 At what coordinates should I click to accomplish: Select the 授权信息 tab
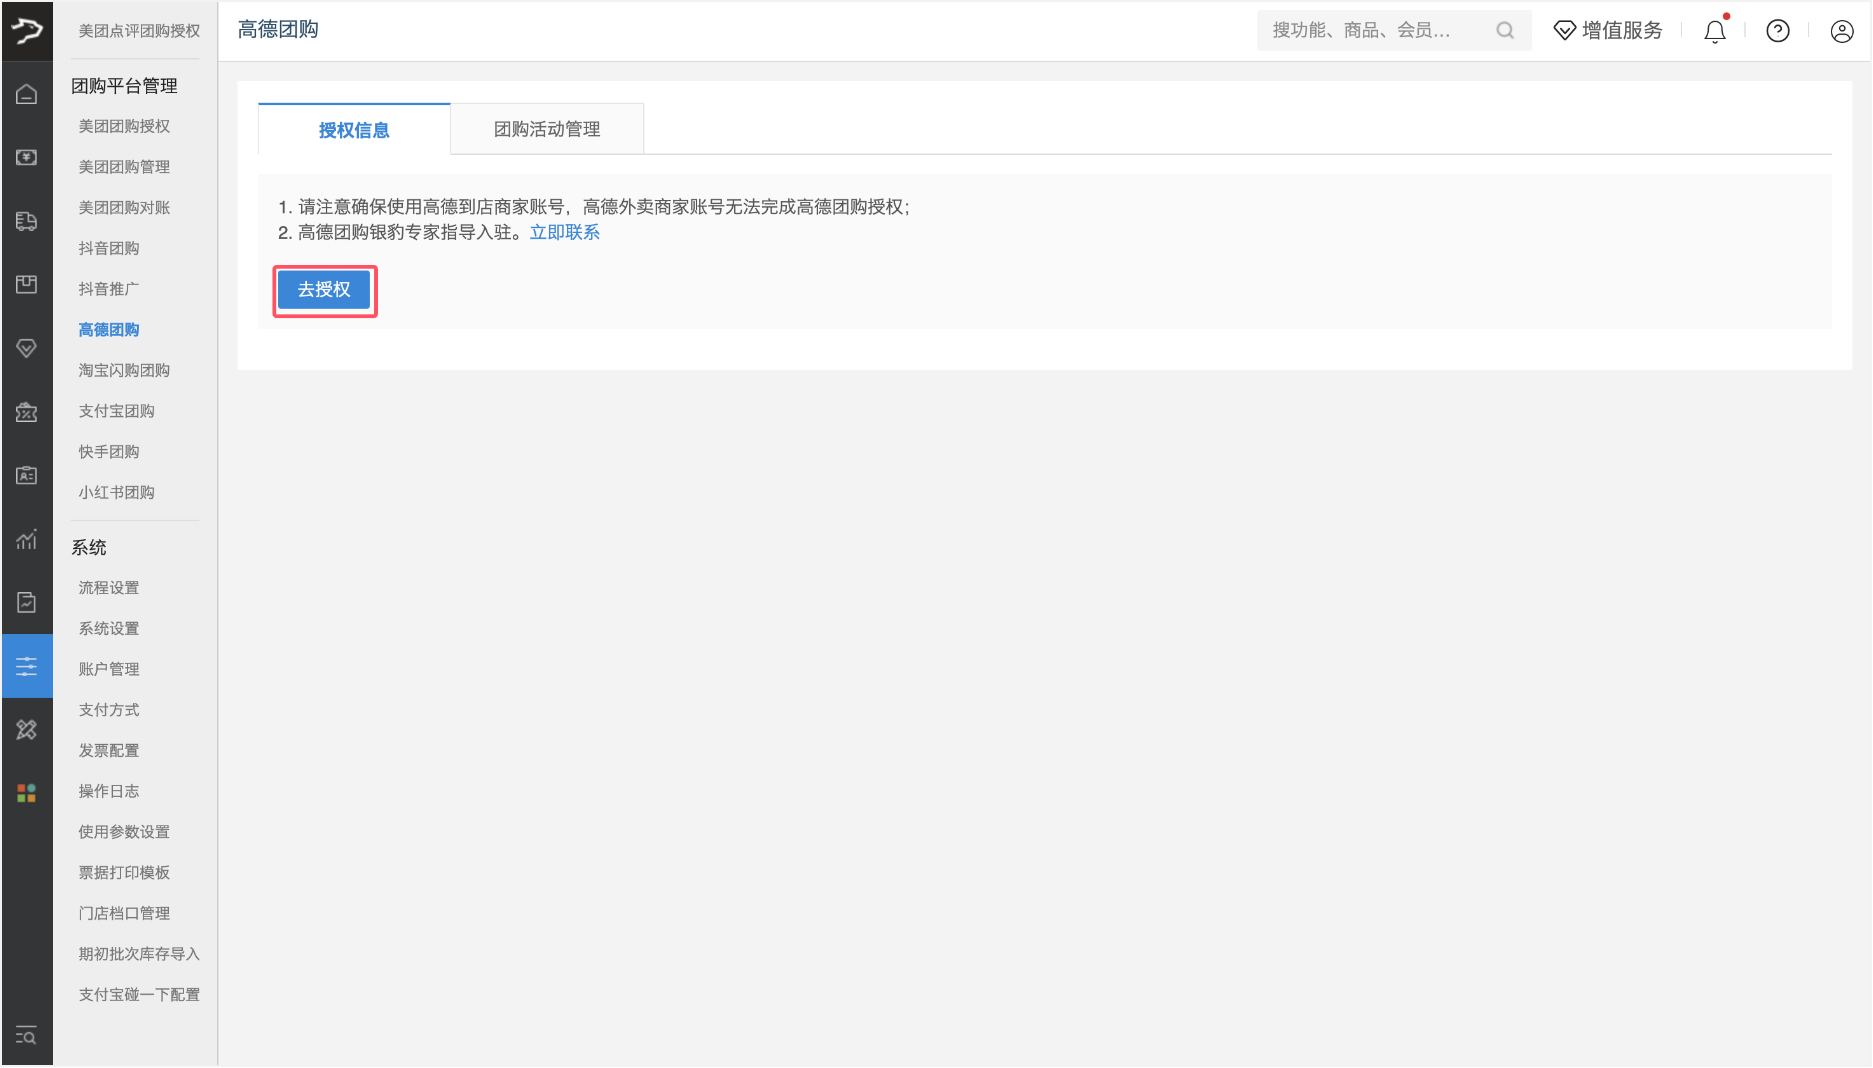pos(354,130)
